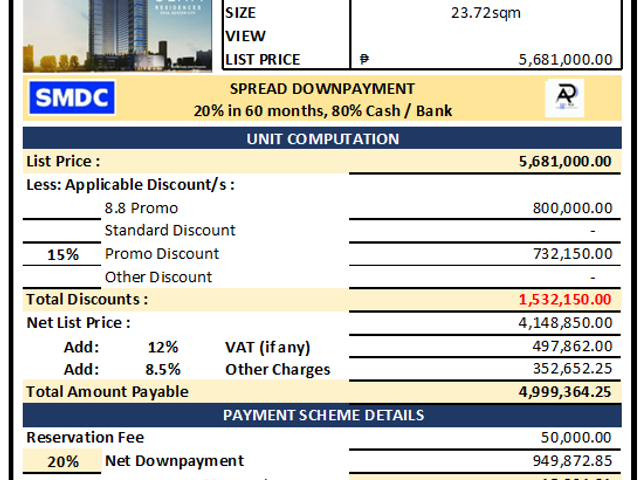The height and width of the screenshot is (480, 640).
Task: Click the Promo Discount value 732,150.00
Action: (x=572, y=254)
